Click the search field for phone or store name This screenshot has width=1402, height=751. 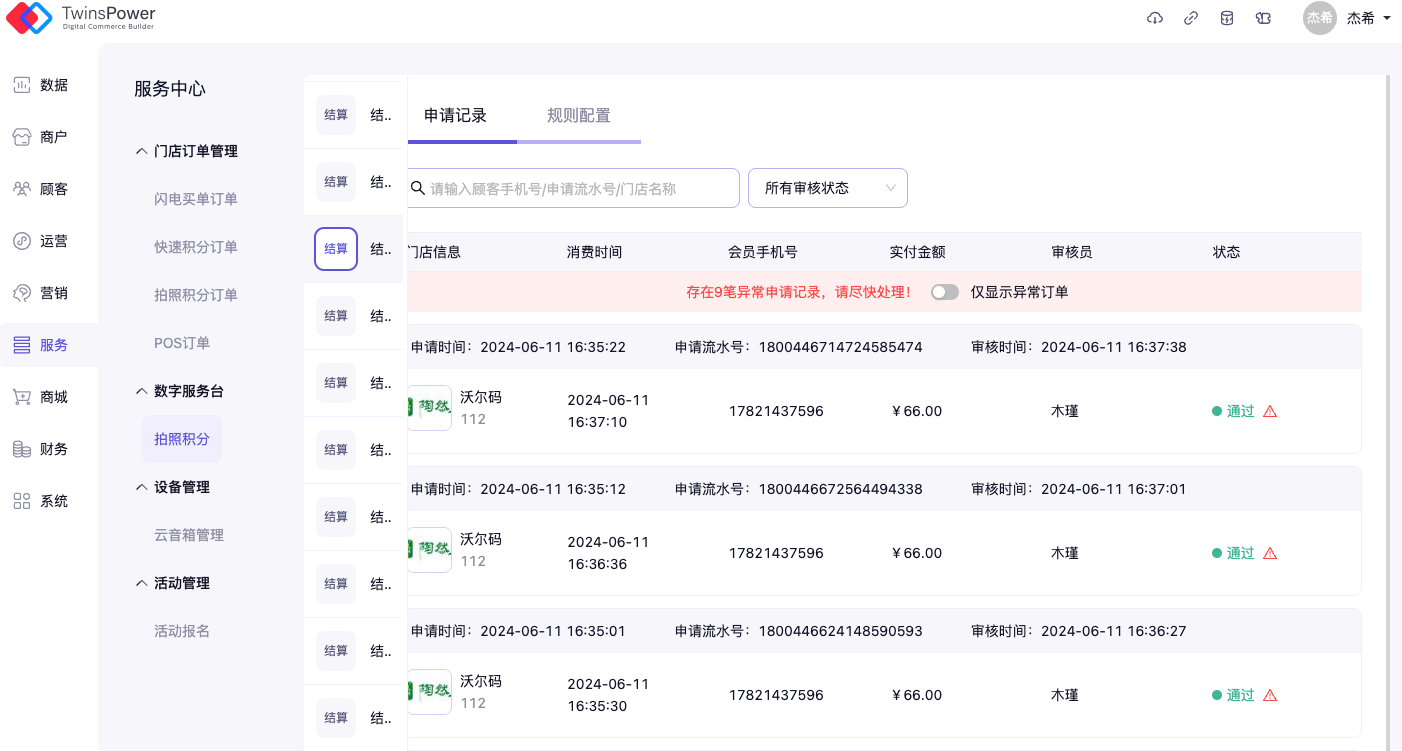tap(580, 188)
